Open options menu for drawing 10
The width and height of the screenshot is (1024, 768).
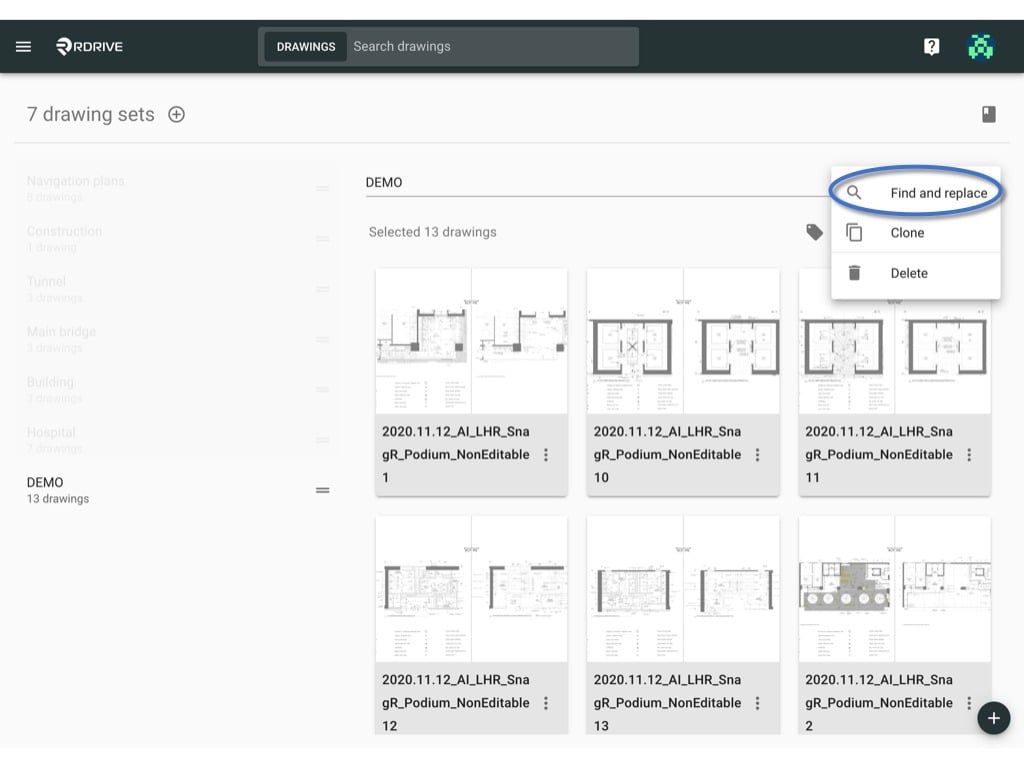758,455
